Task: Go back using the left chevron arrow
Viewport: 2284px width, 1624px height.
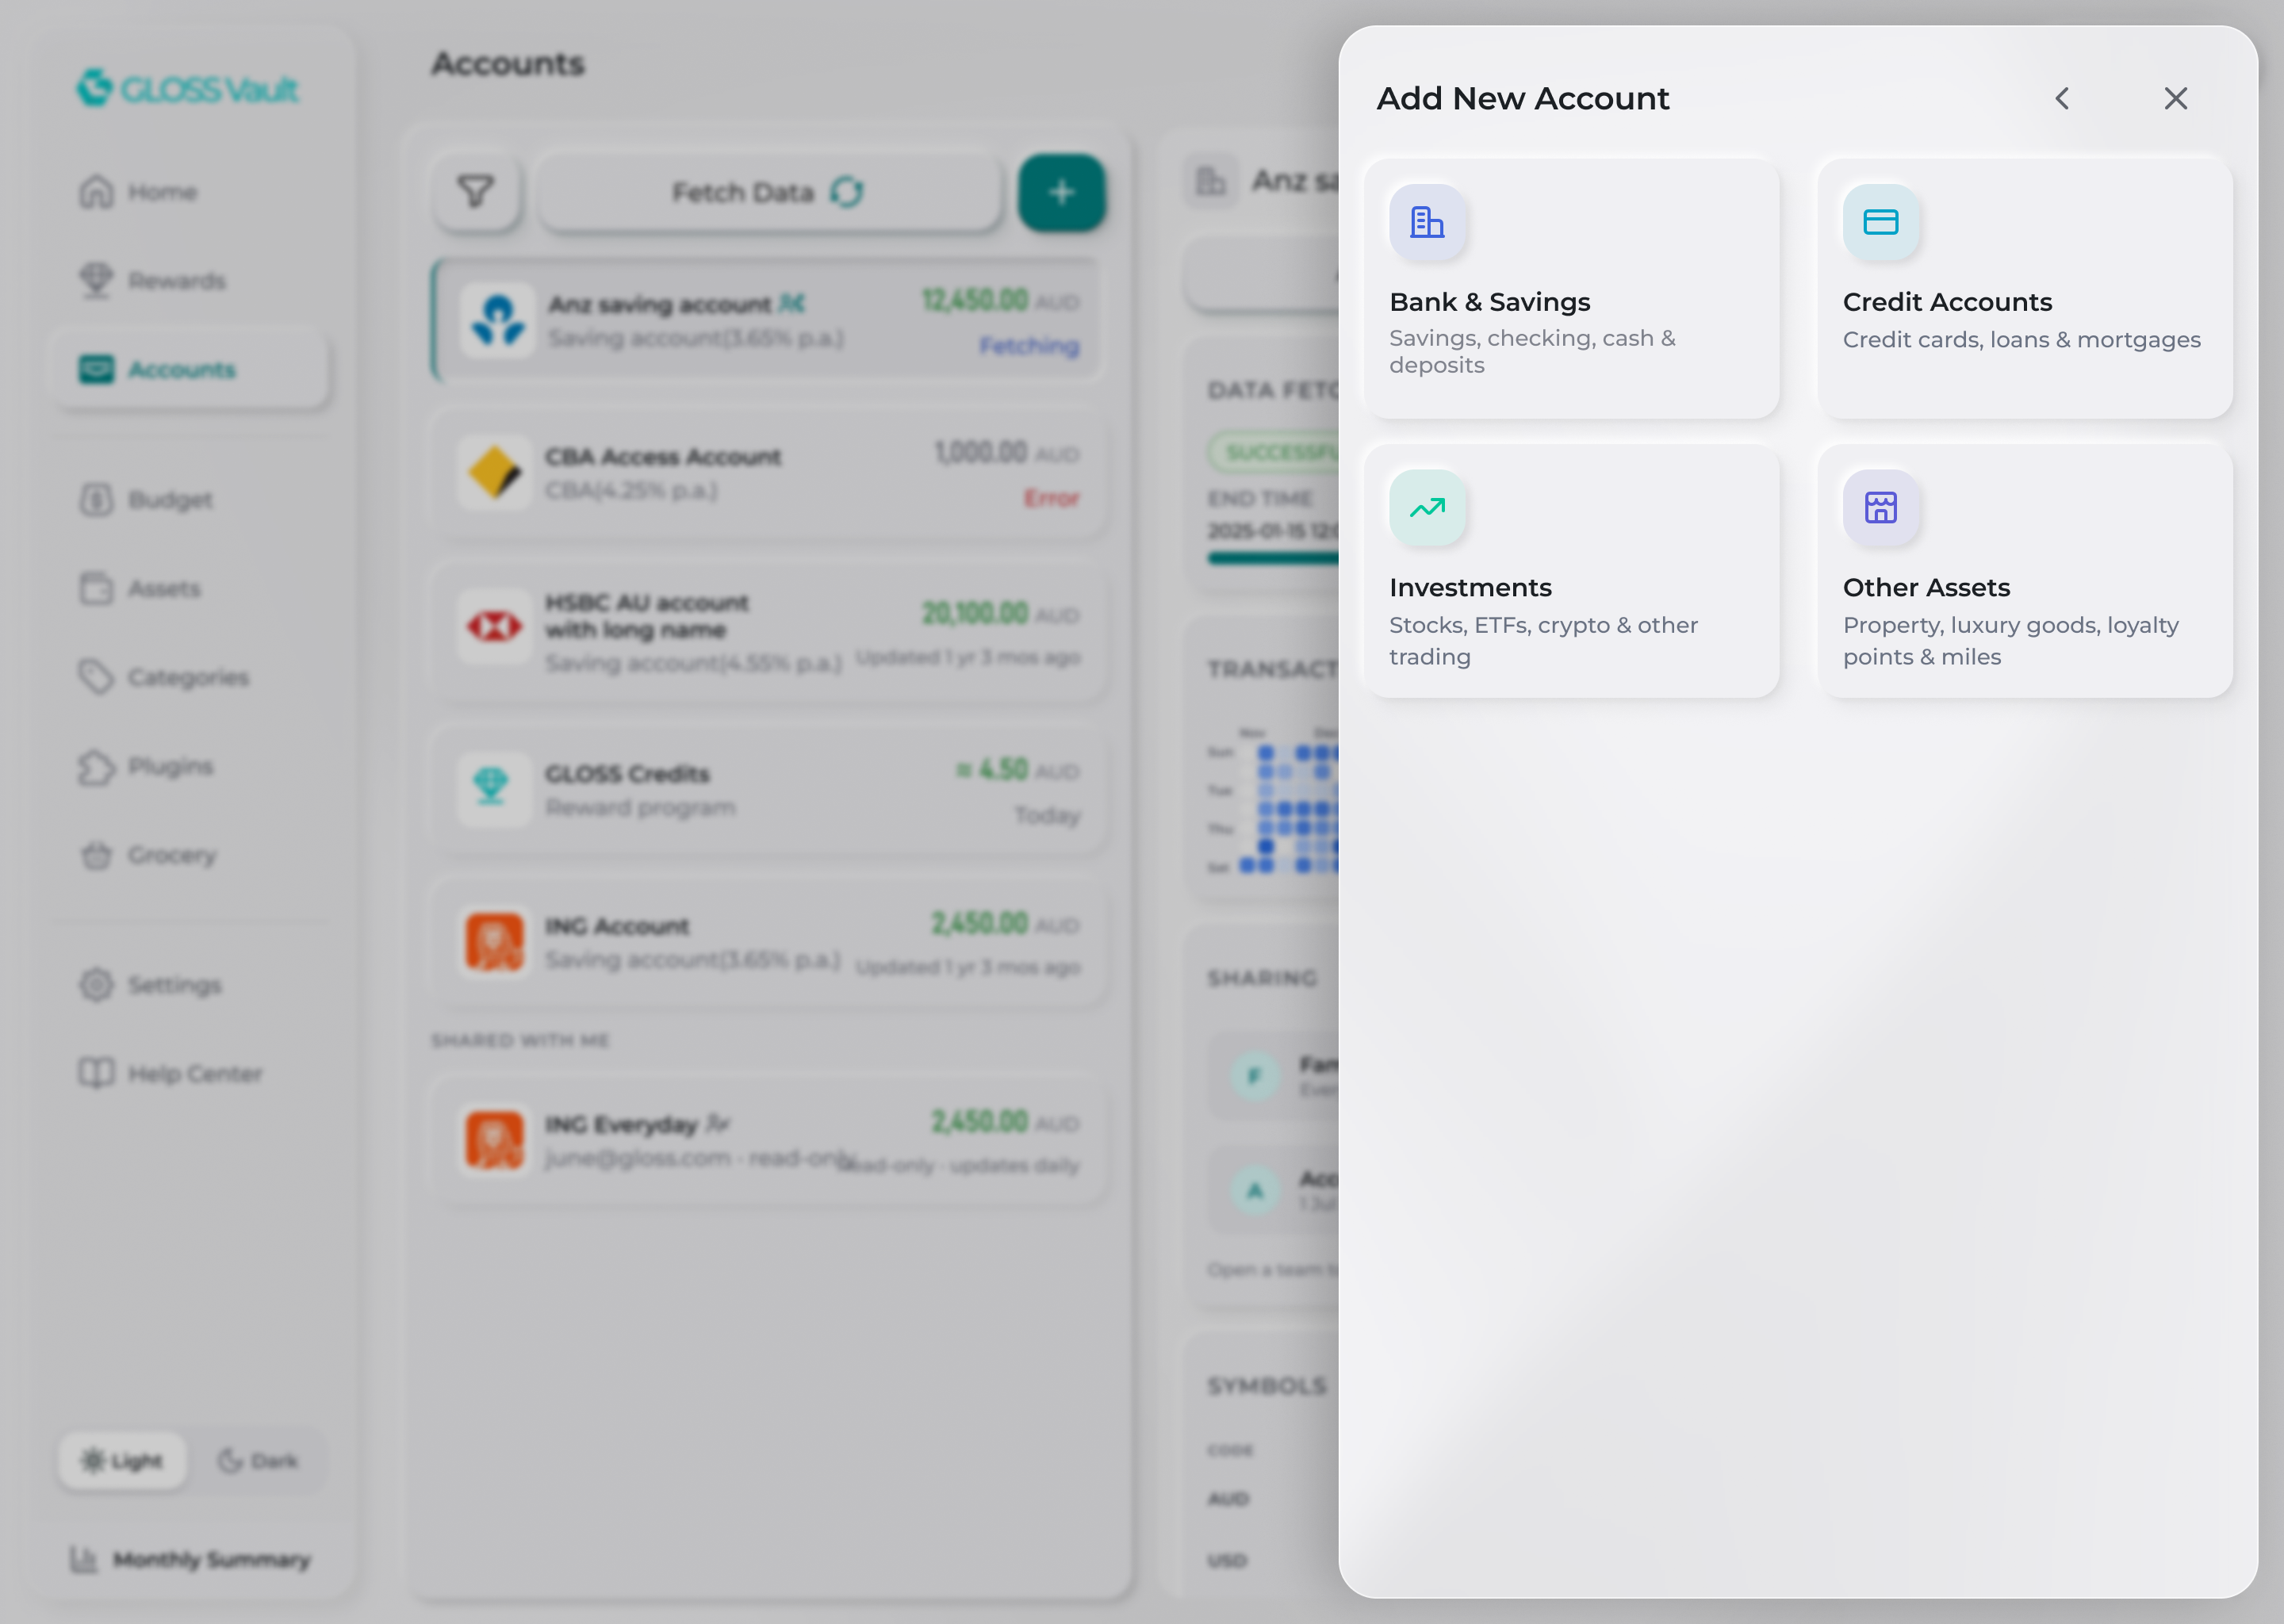Action: tap(2062, 98)
